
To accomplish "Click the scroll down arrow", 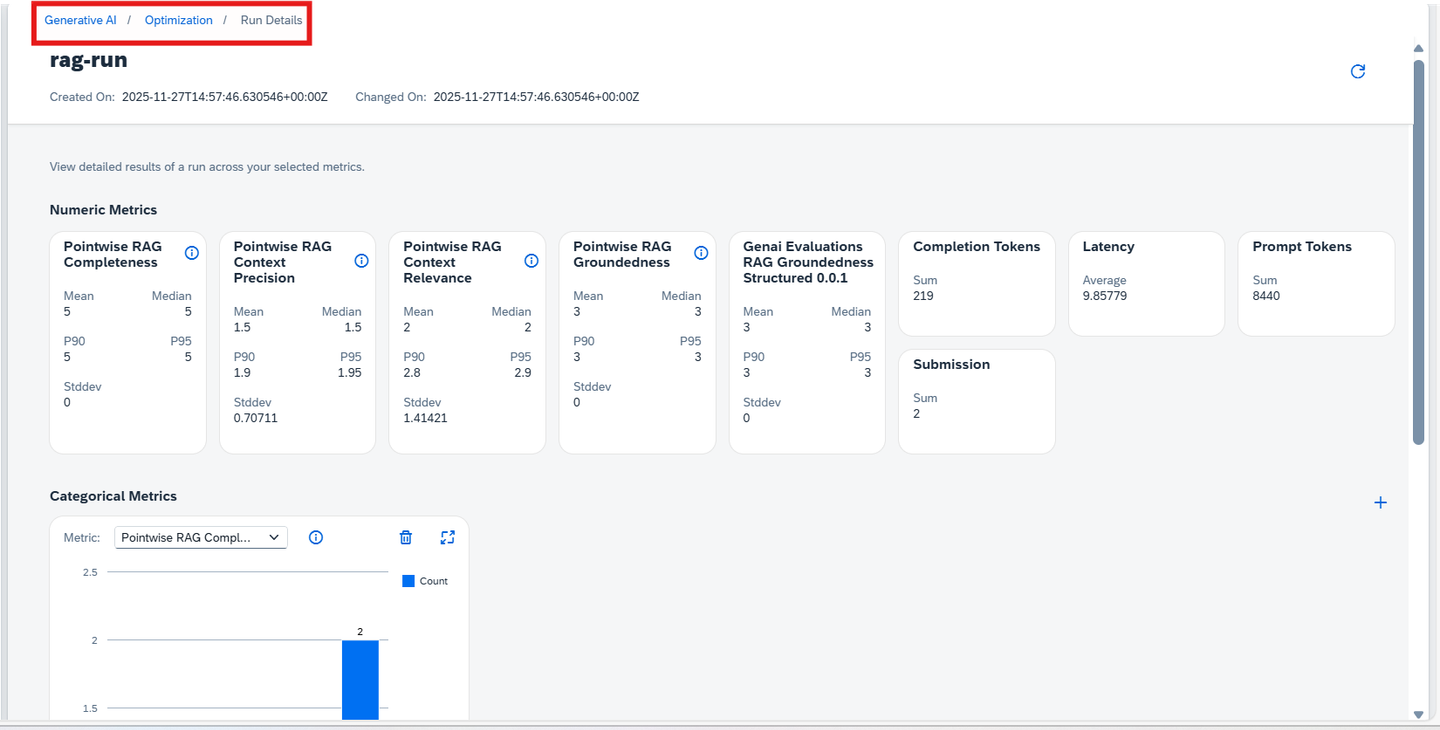I will [x=1419, y=714].
